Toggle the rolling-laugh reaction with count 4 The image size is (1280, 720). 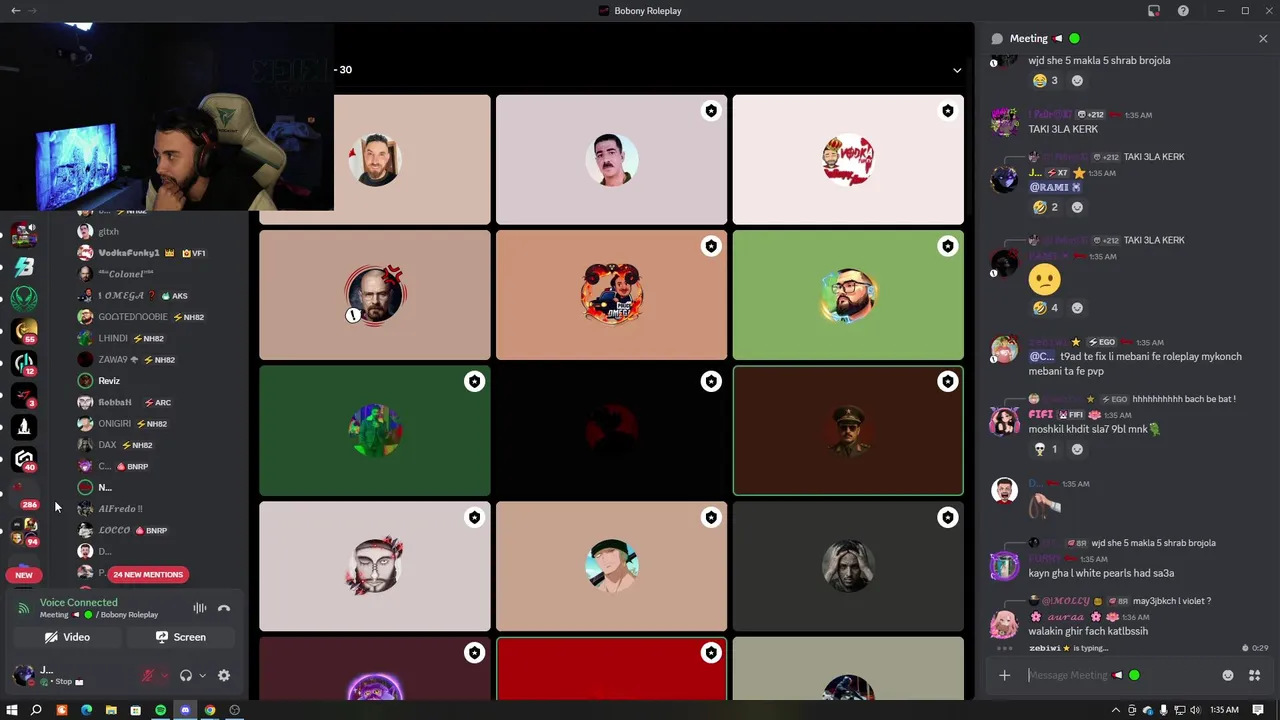click(x=1046, y=308)
